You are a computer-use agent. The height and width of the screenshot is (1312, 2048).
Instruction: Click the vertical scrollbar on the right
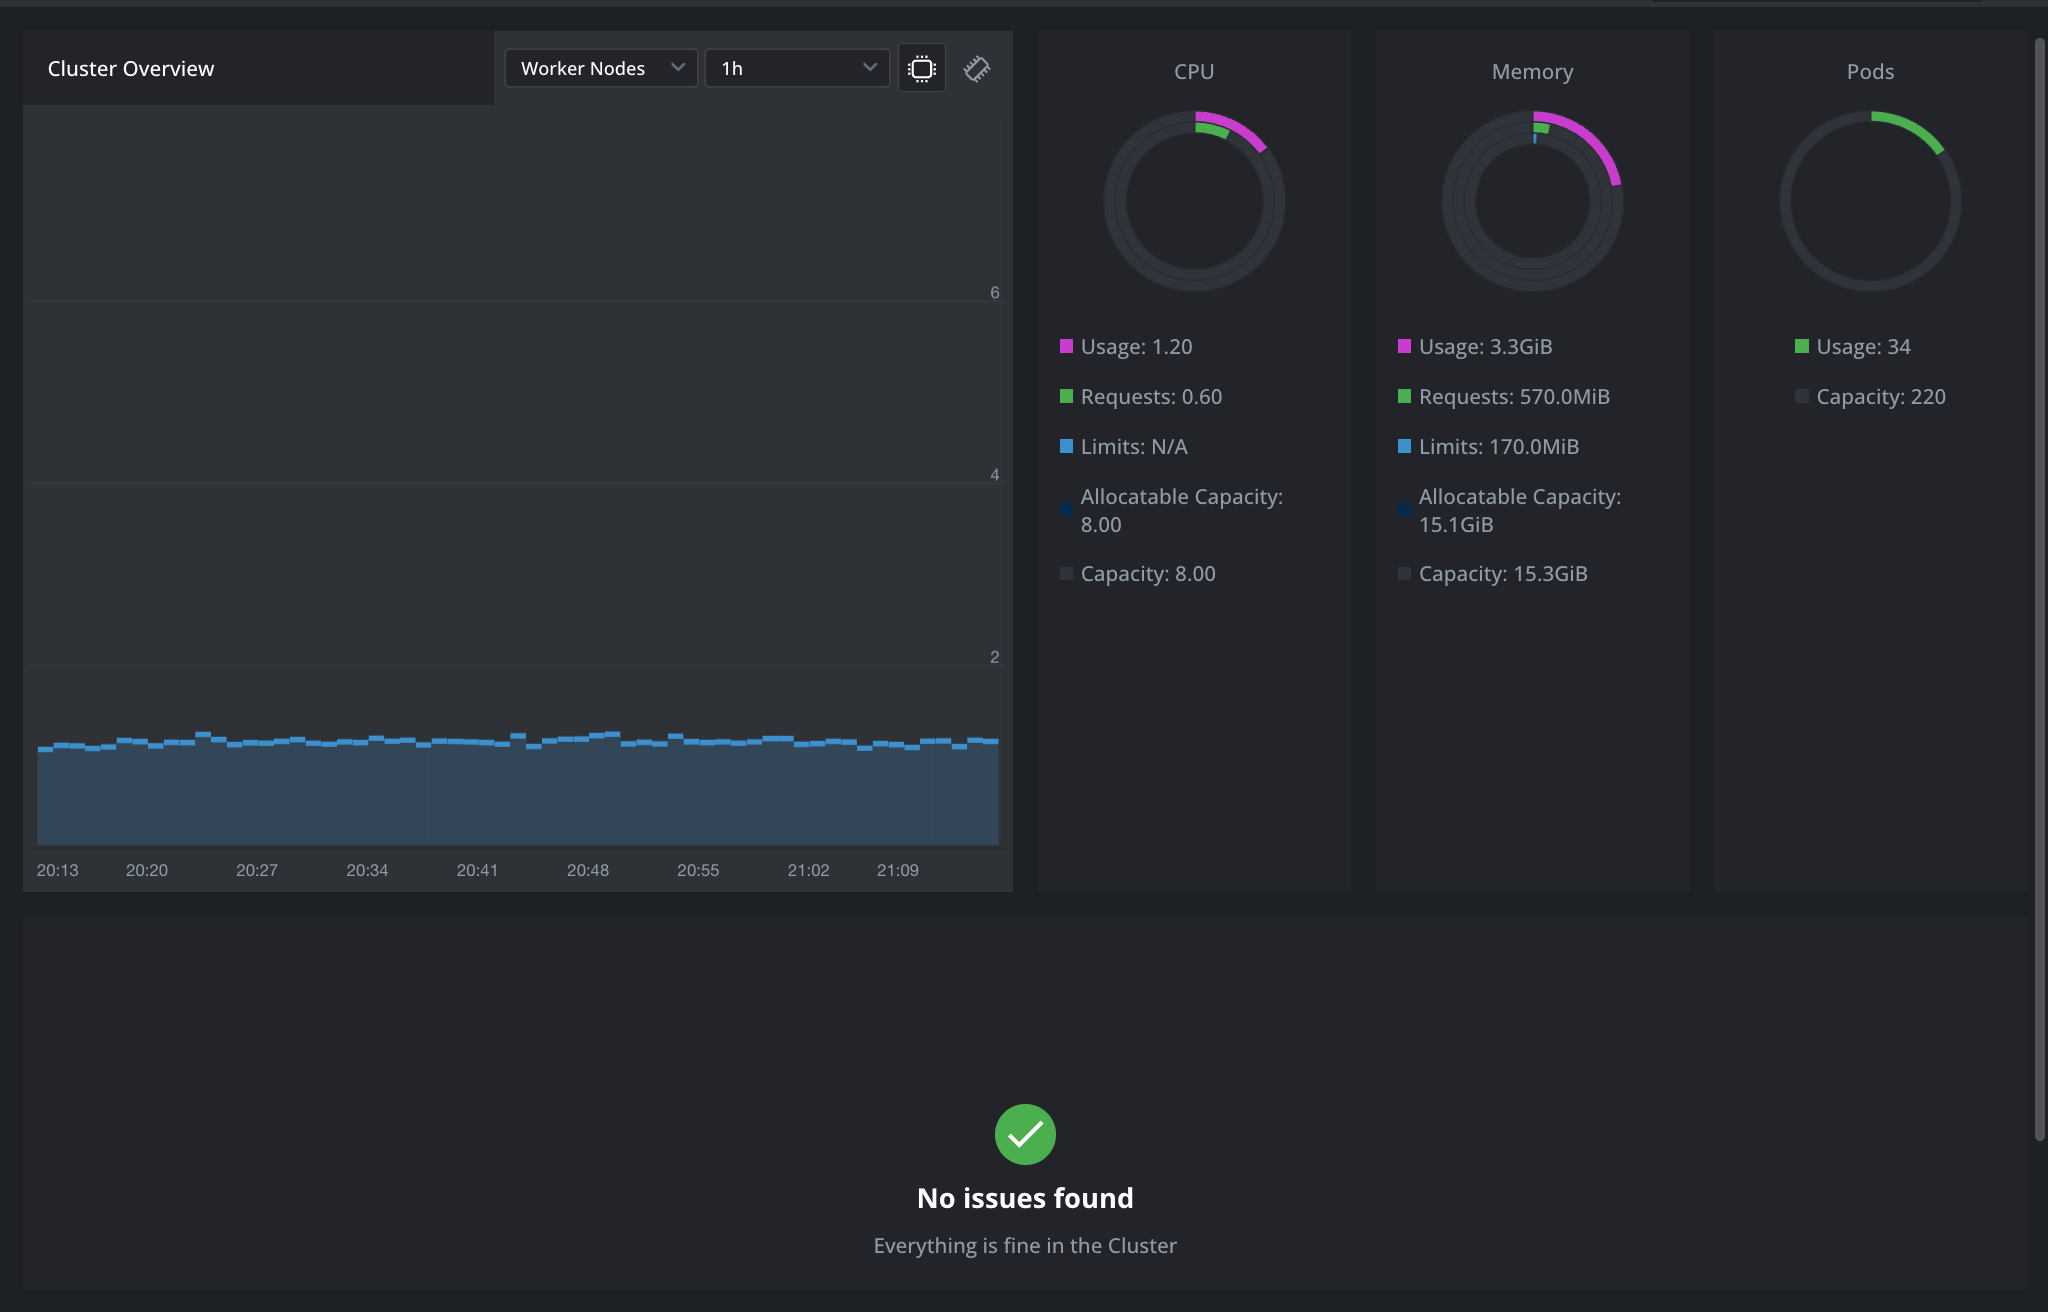click(x=2040, y=589)
